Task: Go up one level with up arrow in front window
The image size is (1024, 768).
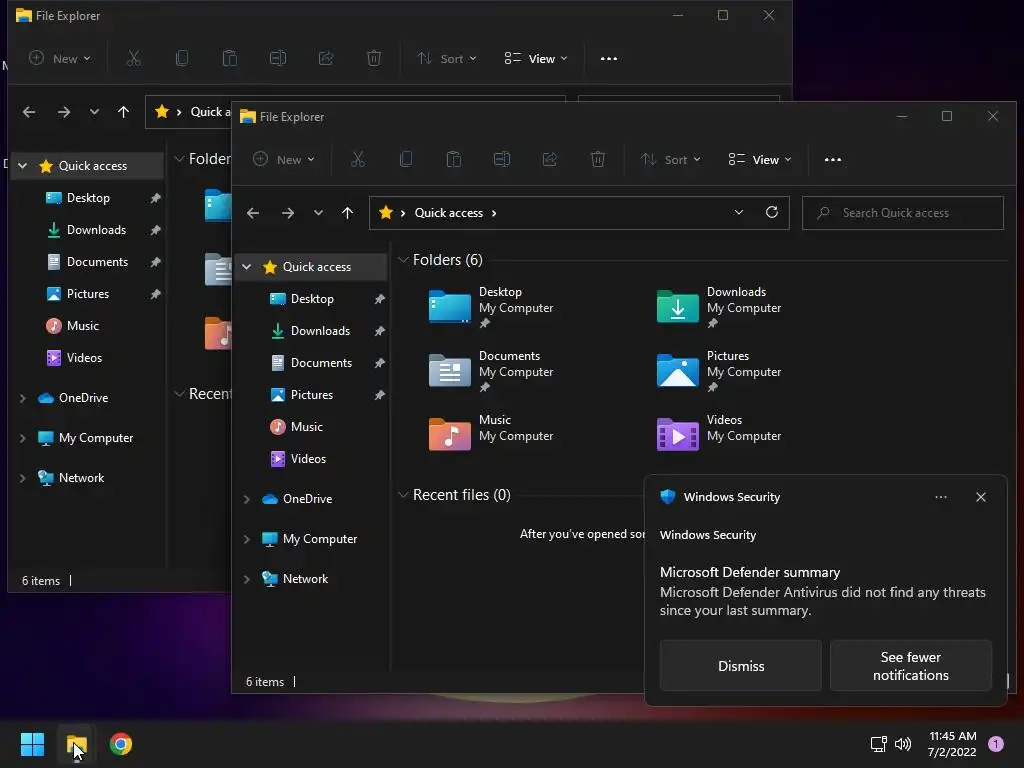Action: point(347,213)
